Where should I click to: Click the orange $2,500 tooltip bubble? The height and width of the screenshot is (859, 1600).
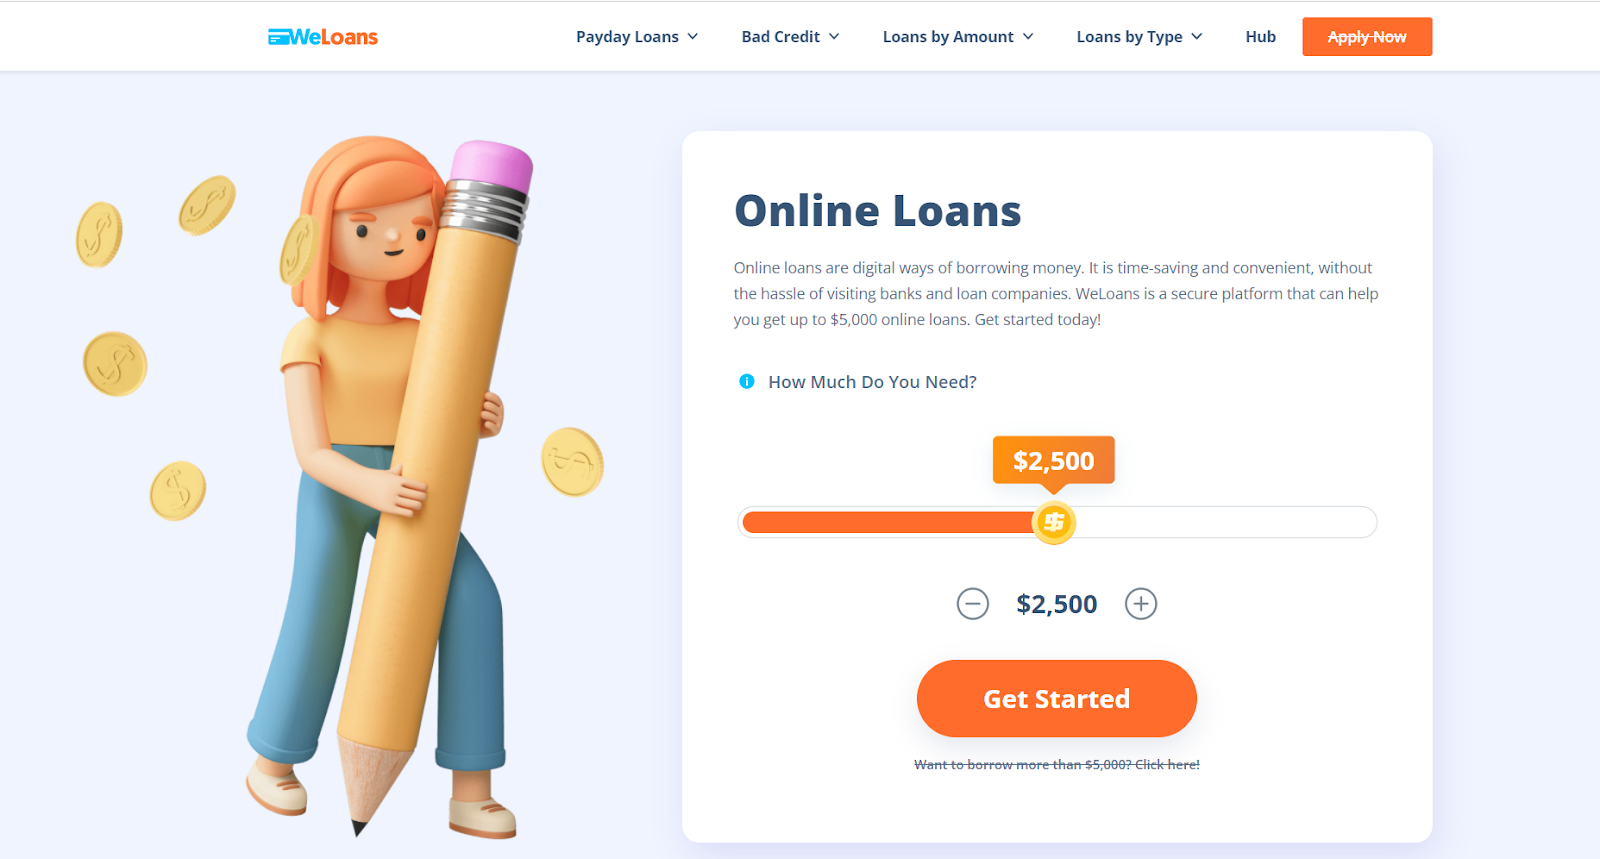[1053, 460]
